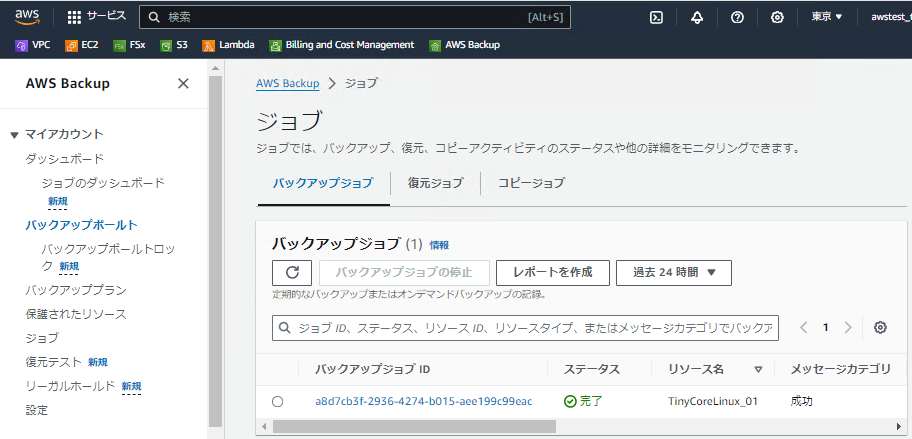Image resolution: width=912 pixels, height=439 pixels.
Task: Launch the CloudShell terminal icon
Action: (x=656, y=17)
